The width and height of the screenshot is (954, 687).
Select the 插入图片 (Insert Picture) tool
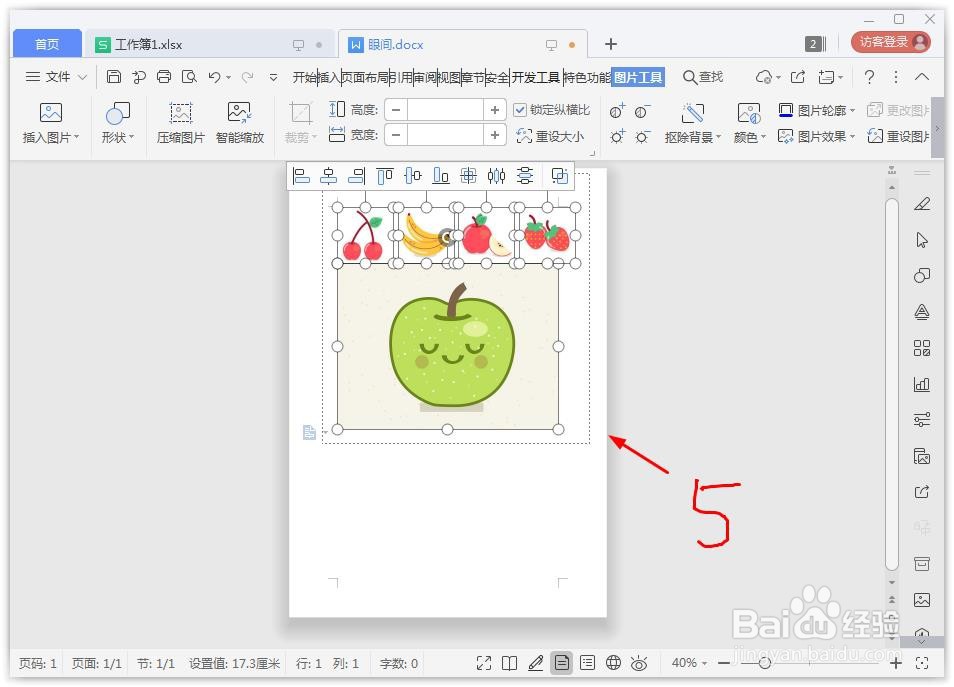pos(50,120)
